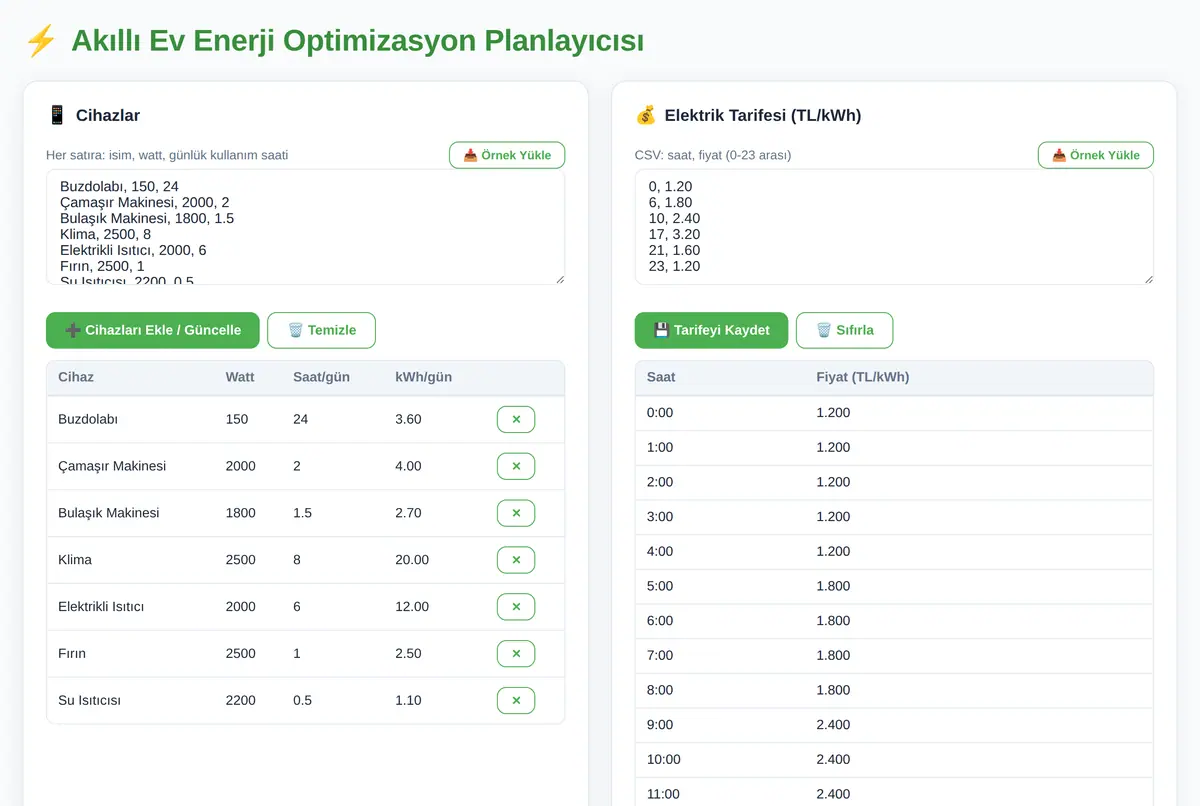Click the Sıfırla button
This screenshot has width=1200, height=806.
[x=844, y=330]
